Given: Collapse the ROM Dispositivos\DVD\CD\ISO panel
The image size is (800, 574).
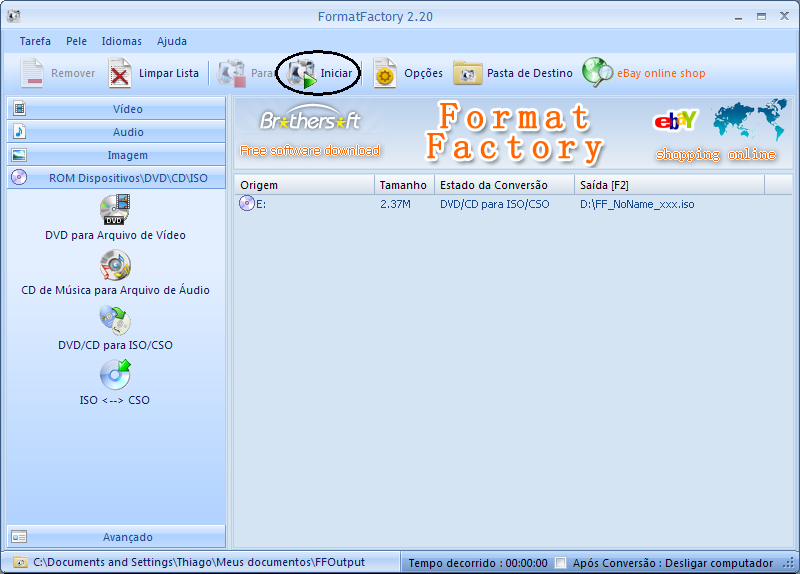Looking at the screenshot, I should coord(116,178).
